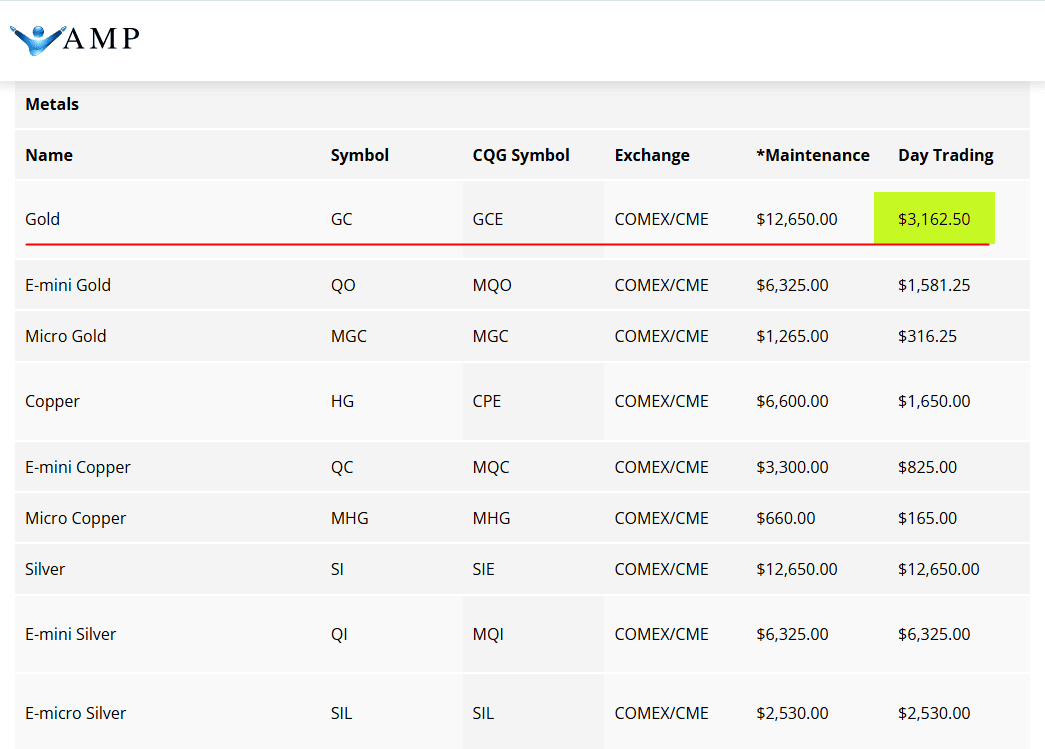This screenshot has width=1045, height=749.
Task: Click the GCE CQG symbol cell
Action: 488,219
